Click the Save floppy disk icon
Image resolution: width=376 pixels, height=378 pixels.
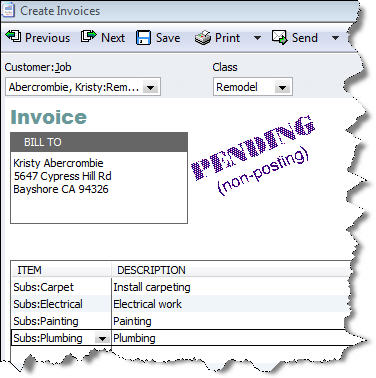point(143,38)
